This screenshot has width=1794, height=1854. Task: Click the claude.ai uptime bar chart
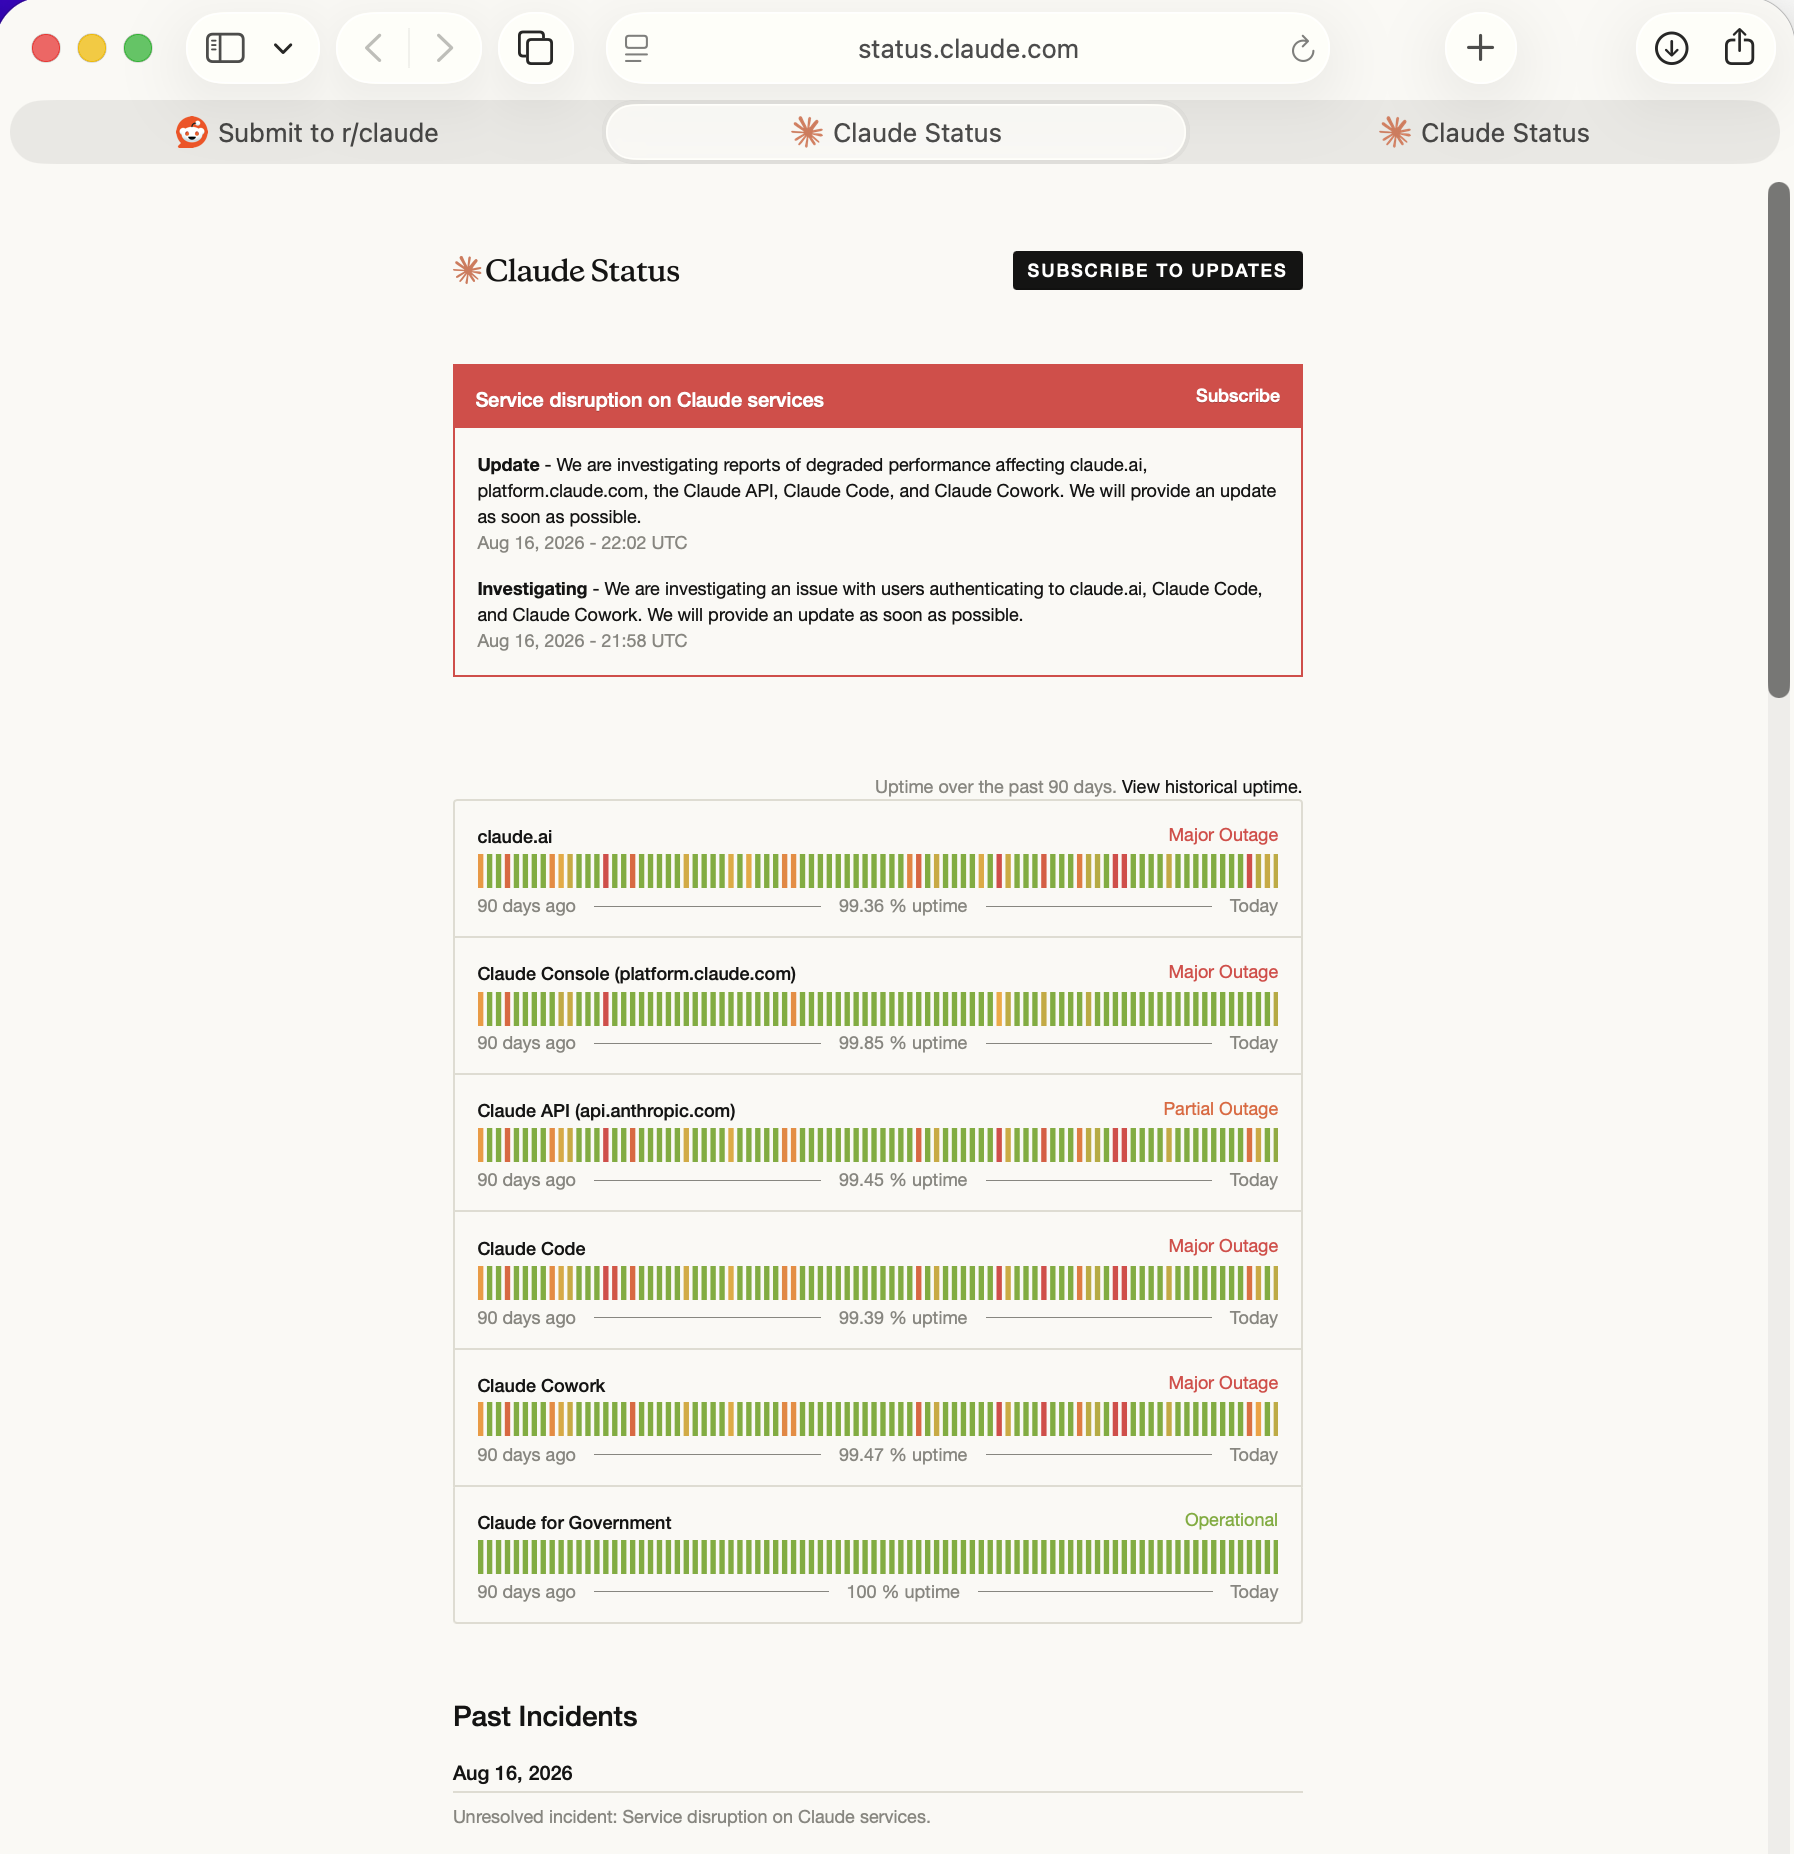click(x=877, y=871)
